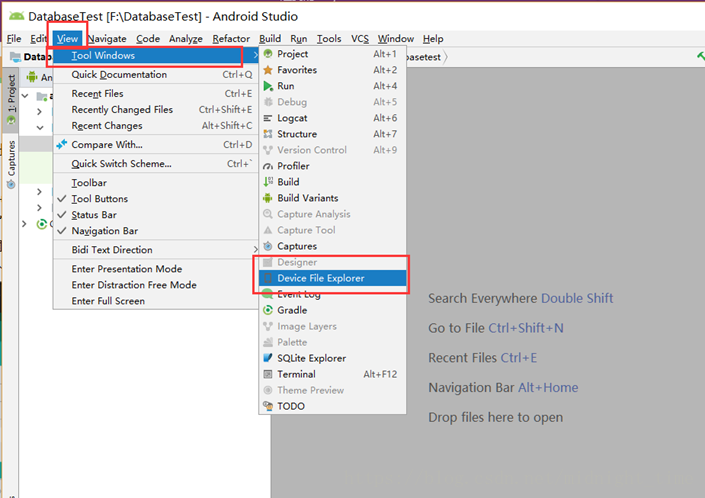Click the green Gradle Scripts tree icon
Viewport: 705px width, 498px height.
[x=42, y=224]
